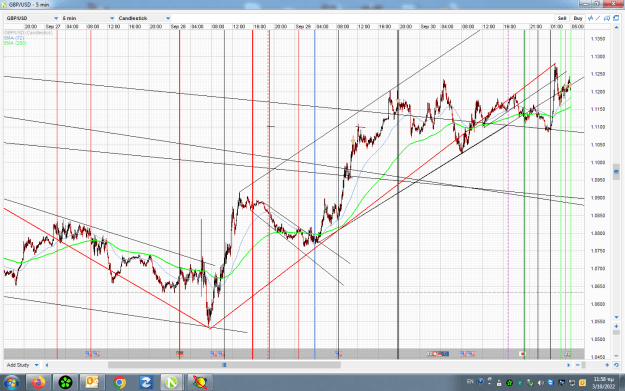Click the 1.1250 price axis label
625x391 pixels.
(598, 74)
